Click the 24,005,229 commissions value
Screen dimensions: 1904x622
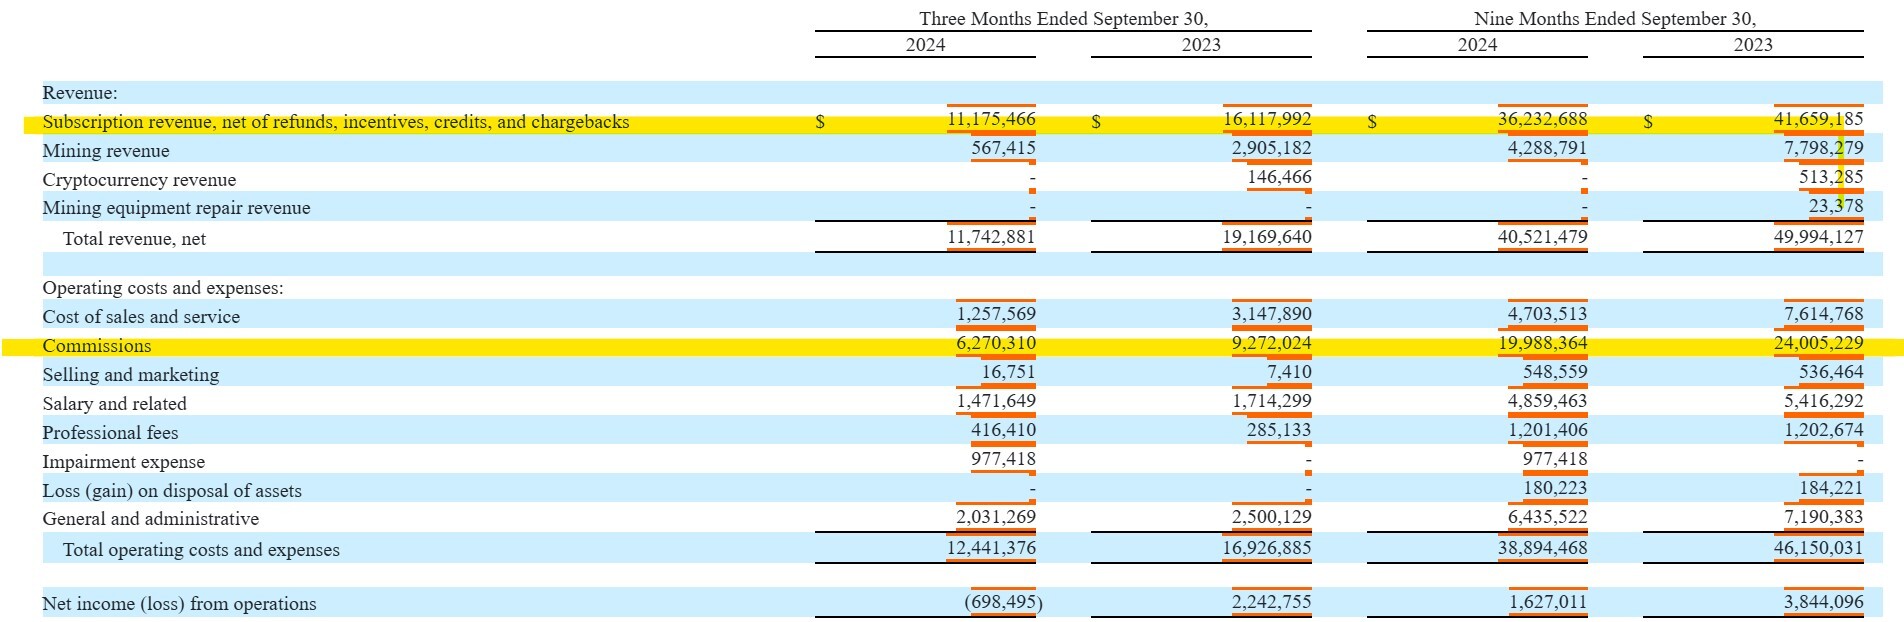[1818, 343]
